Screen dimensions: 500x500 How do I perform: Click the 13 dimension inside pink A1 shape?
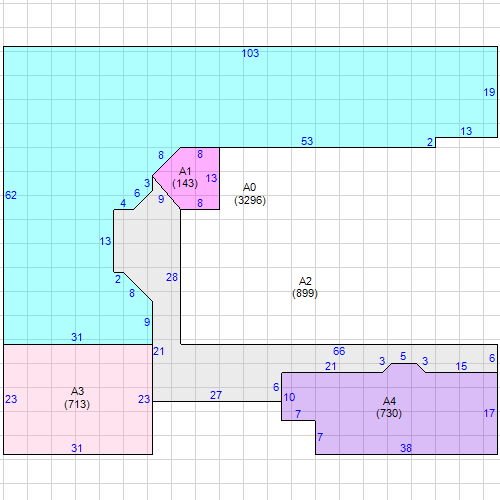pyautogui.click(x=211, y=178)
